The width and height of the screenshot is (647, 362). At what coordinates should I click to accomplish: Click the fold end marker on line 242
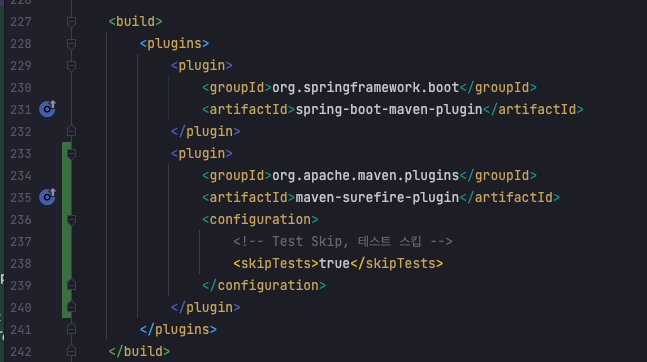click(x=71, y=351)
